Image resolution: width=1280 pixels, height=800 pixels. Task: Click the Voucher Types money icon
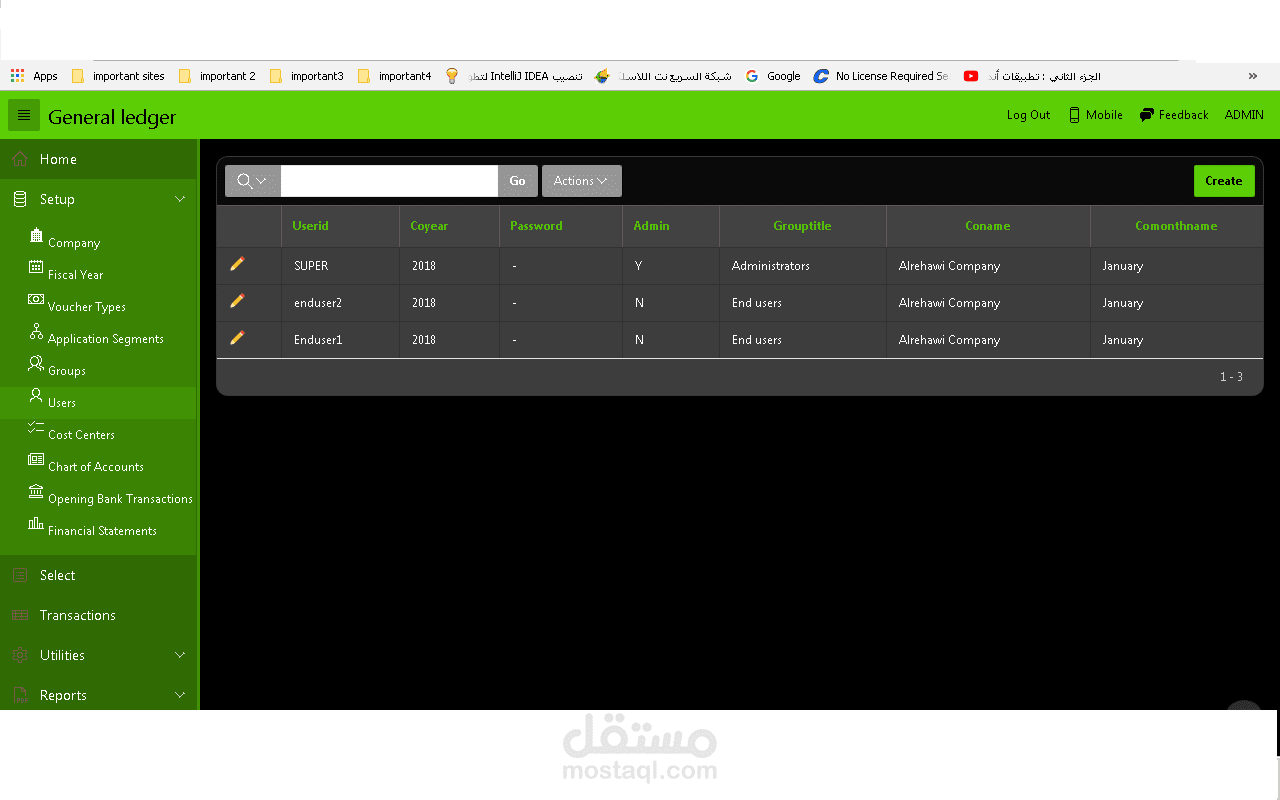pyautogui.click(x=36, y=299)
